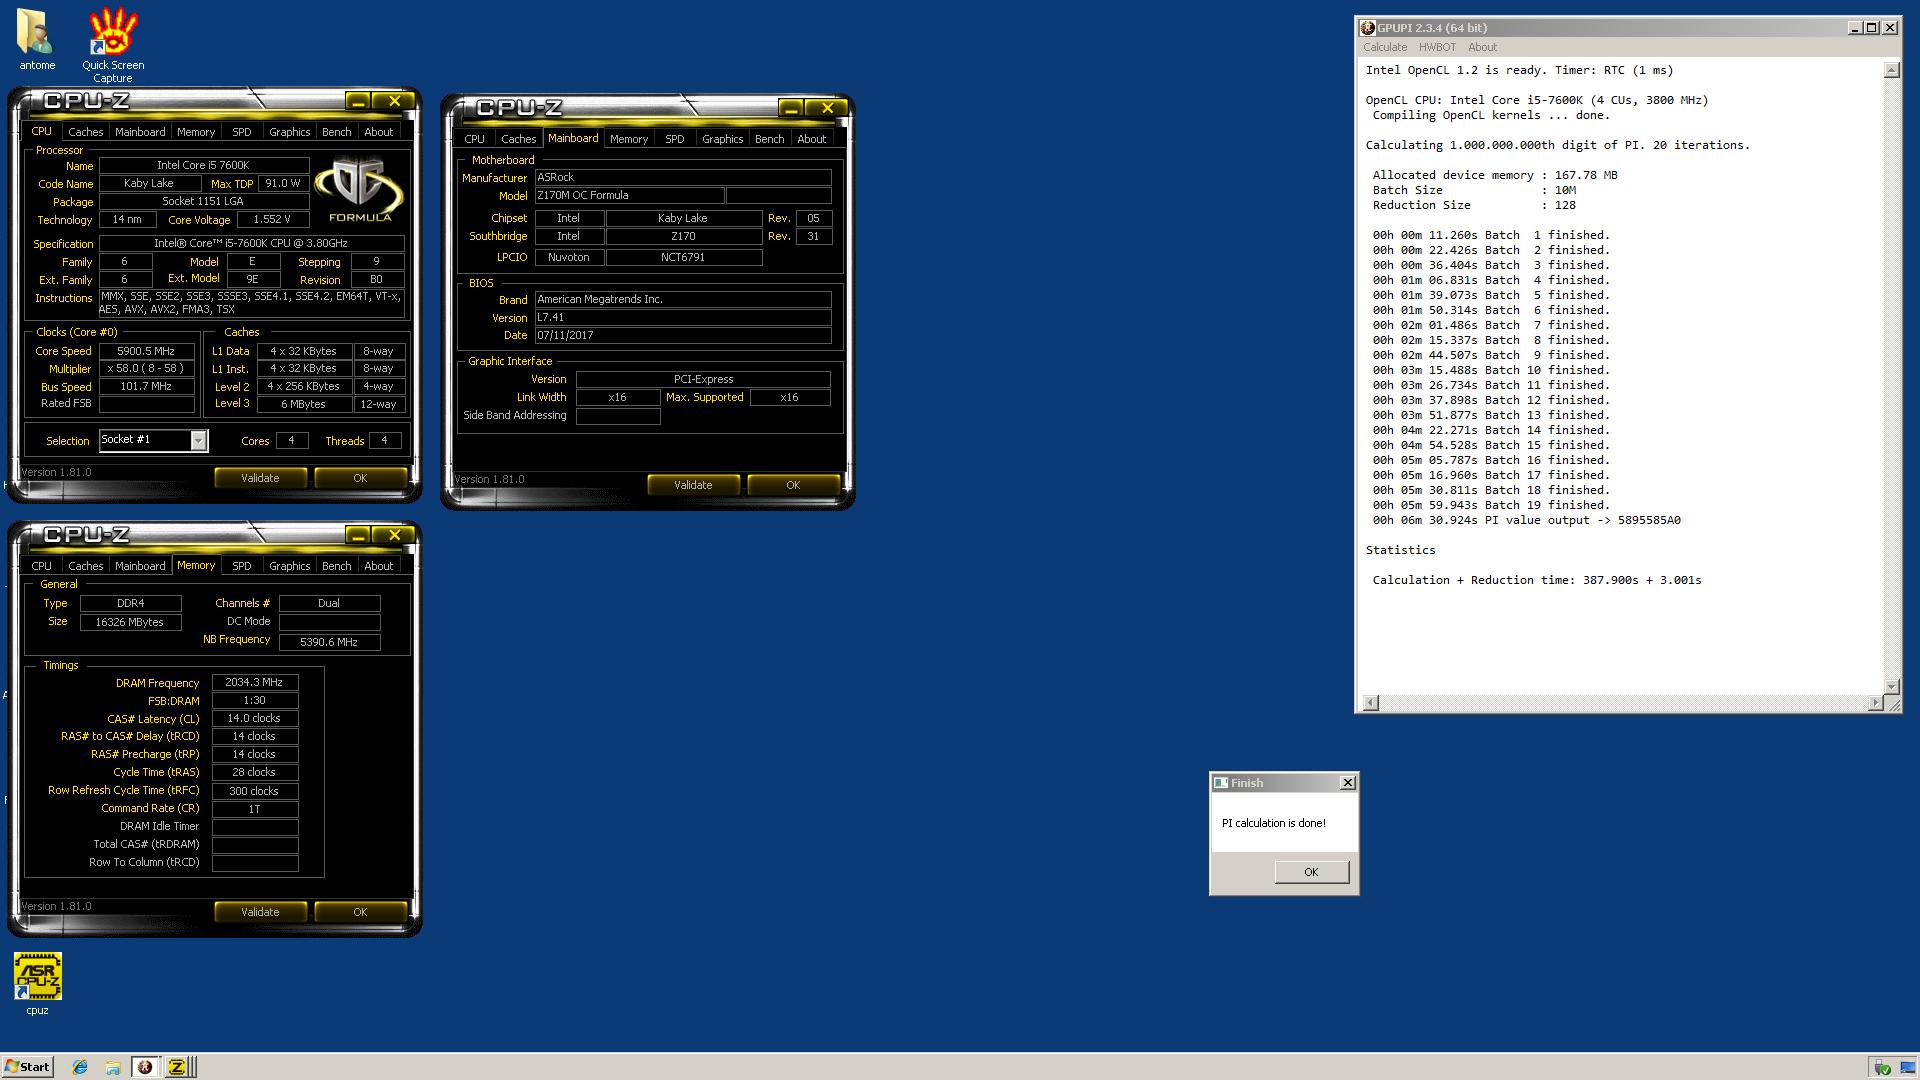The height and width of the screenshot is (1080, 1920).
Task: Click the GPUPI output scroll down arrow
Action: coord(1891,686)
